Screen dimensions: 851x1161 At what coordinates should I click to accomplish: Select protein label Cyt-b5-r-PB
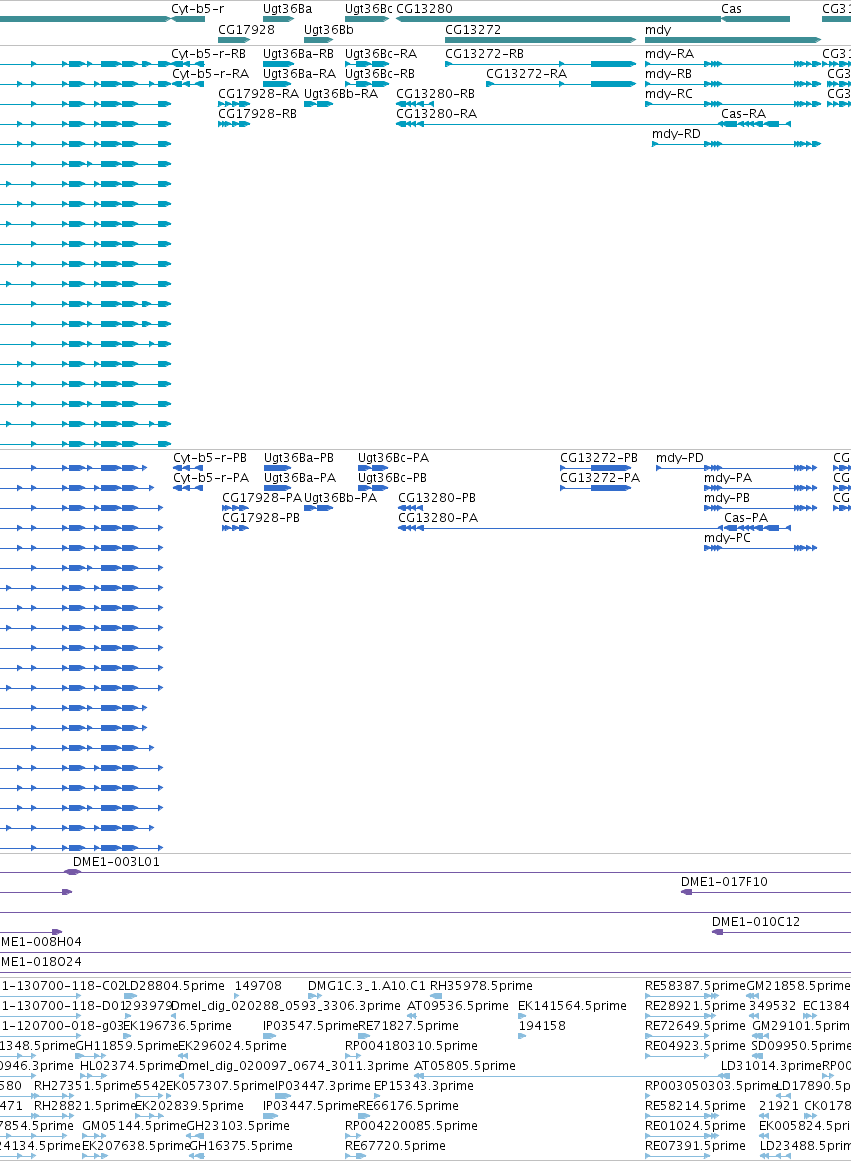point(210,458)
